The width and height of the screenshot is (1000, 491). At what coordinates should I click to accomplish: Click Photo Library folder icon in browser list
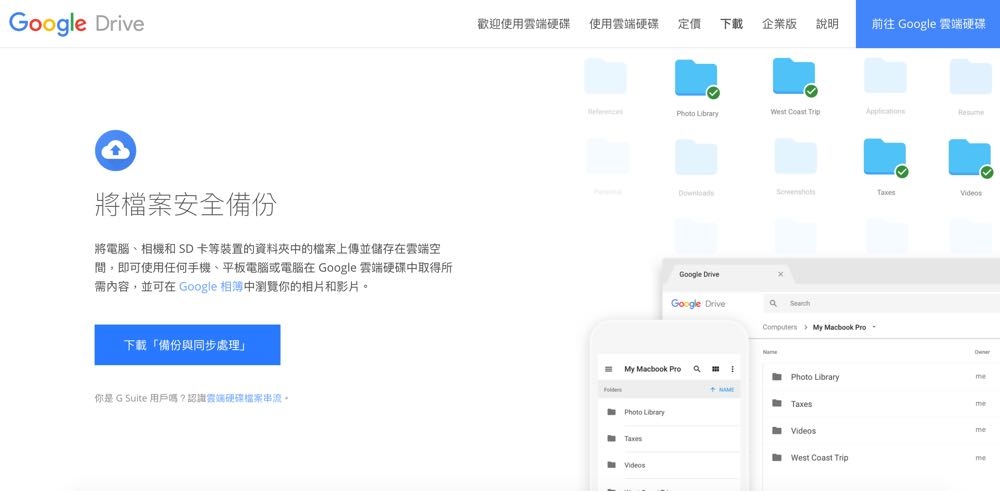(776, 376)
